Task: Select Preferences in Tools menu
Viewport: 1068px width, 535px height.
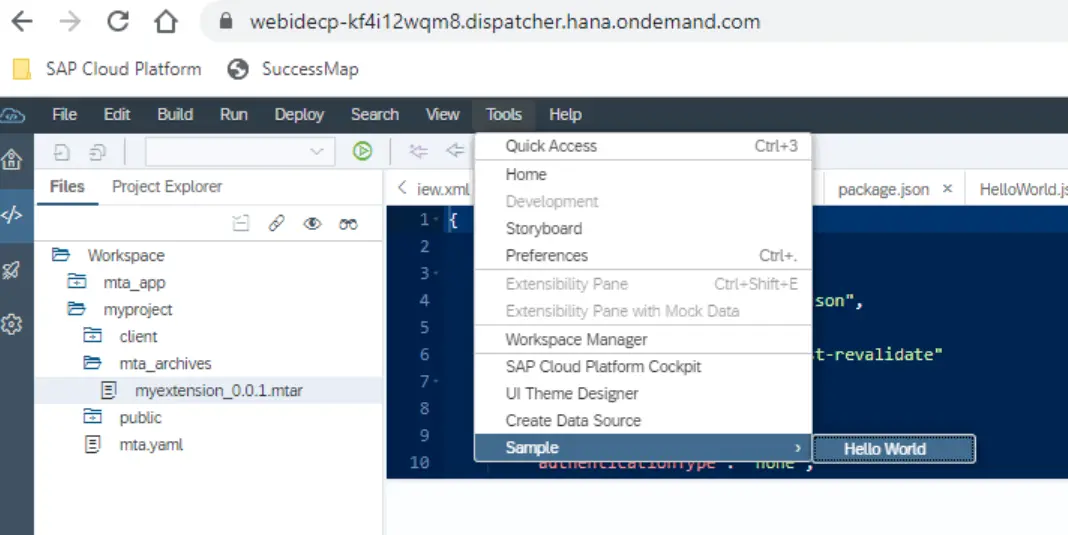Action: pos(643,256)
